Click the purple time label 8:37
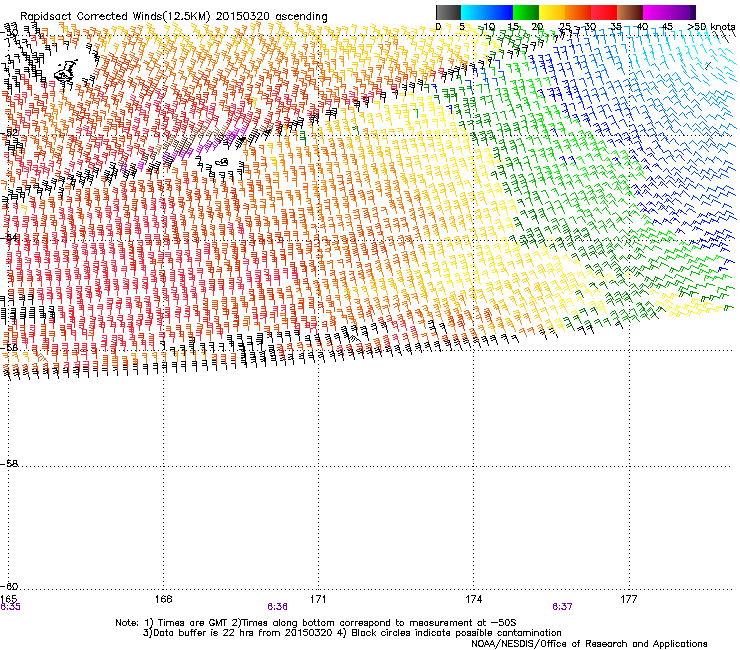The width and height of the screenshot is (740, 650). pyautogui.click(x=562, y=607)
